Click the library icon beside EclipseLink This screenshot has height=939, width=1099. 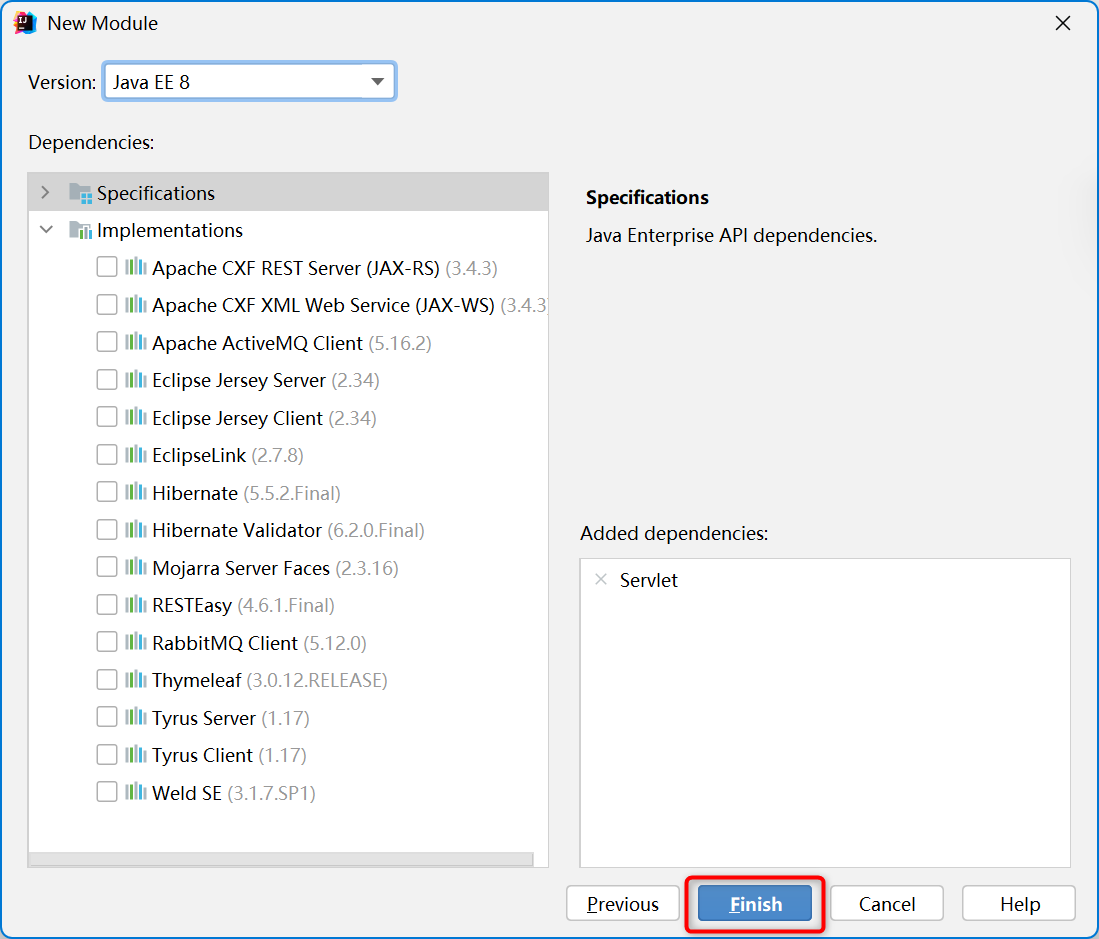(x=136, y=454)
